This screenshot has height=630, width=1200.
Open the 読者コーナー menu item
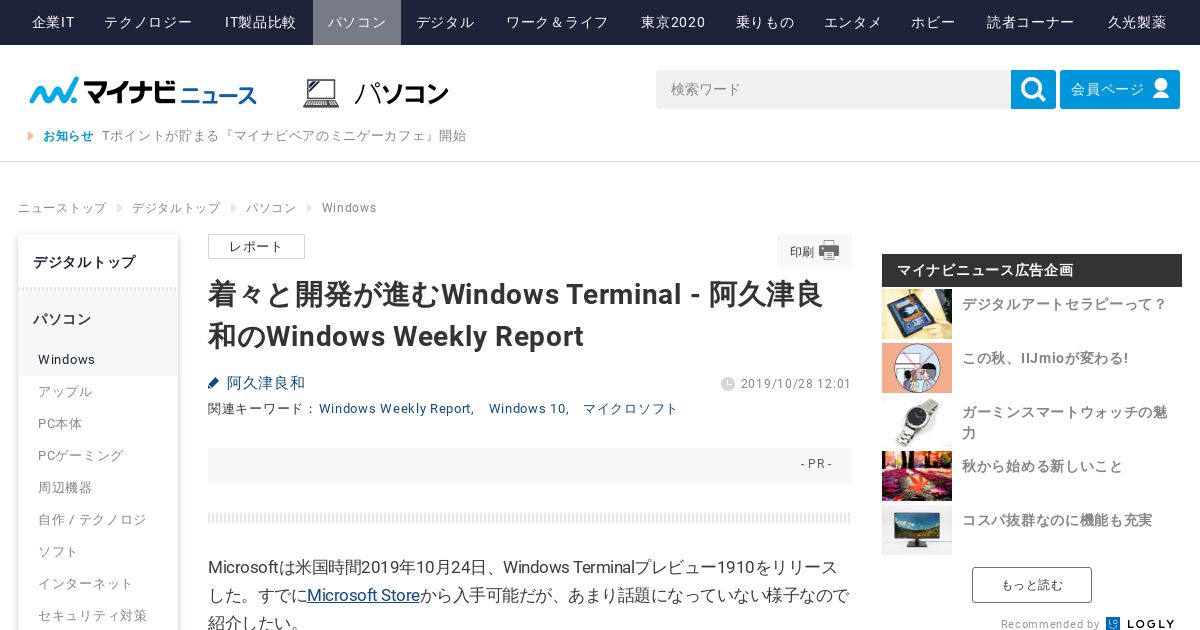point(1030,22)
